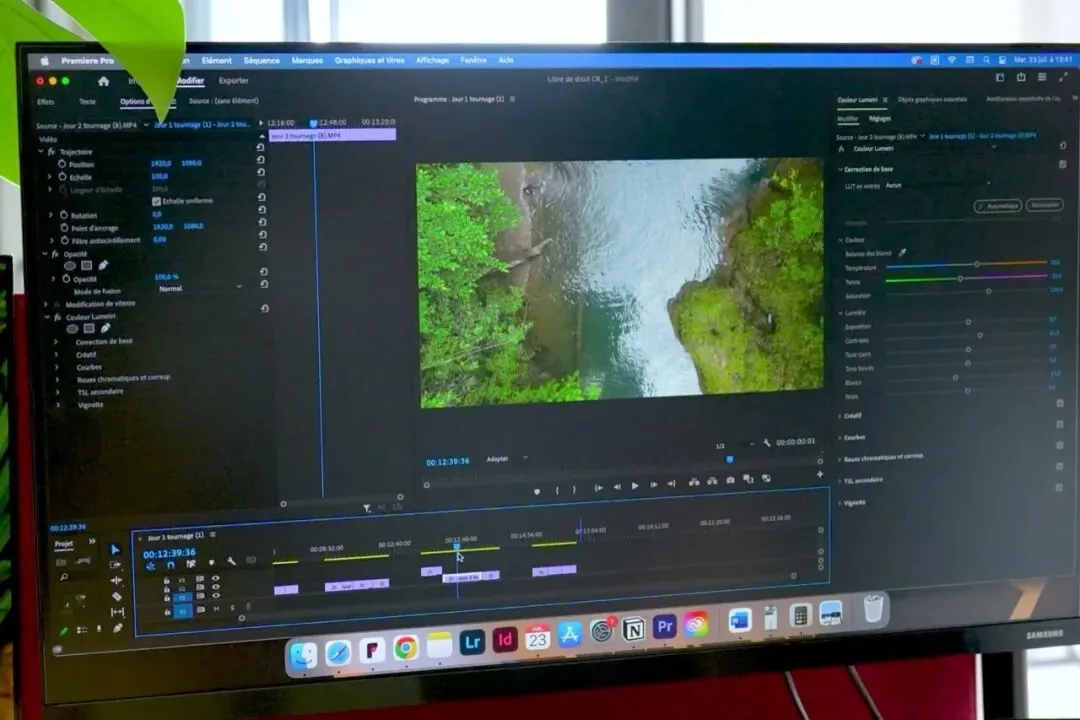This screenshot has width=1080, height=720.
Task: Toggle animation stopwatch for Point d'ancrage
Action: coord(64,227)
